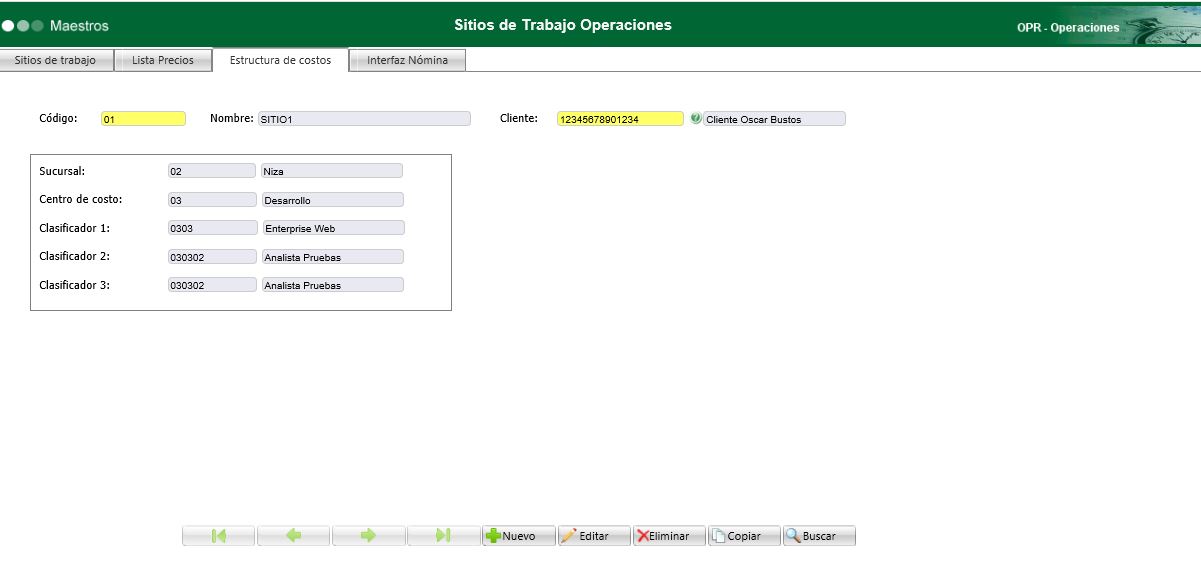Viewport: 1201px width, 571px height.
Task: Click the Sitios de Trabajo Operaciones title
Action: tap(563, 25)
